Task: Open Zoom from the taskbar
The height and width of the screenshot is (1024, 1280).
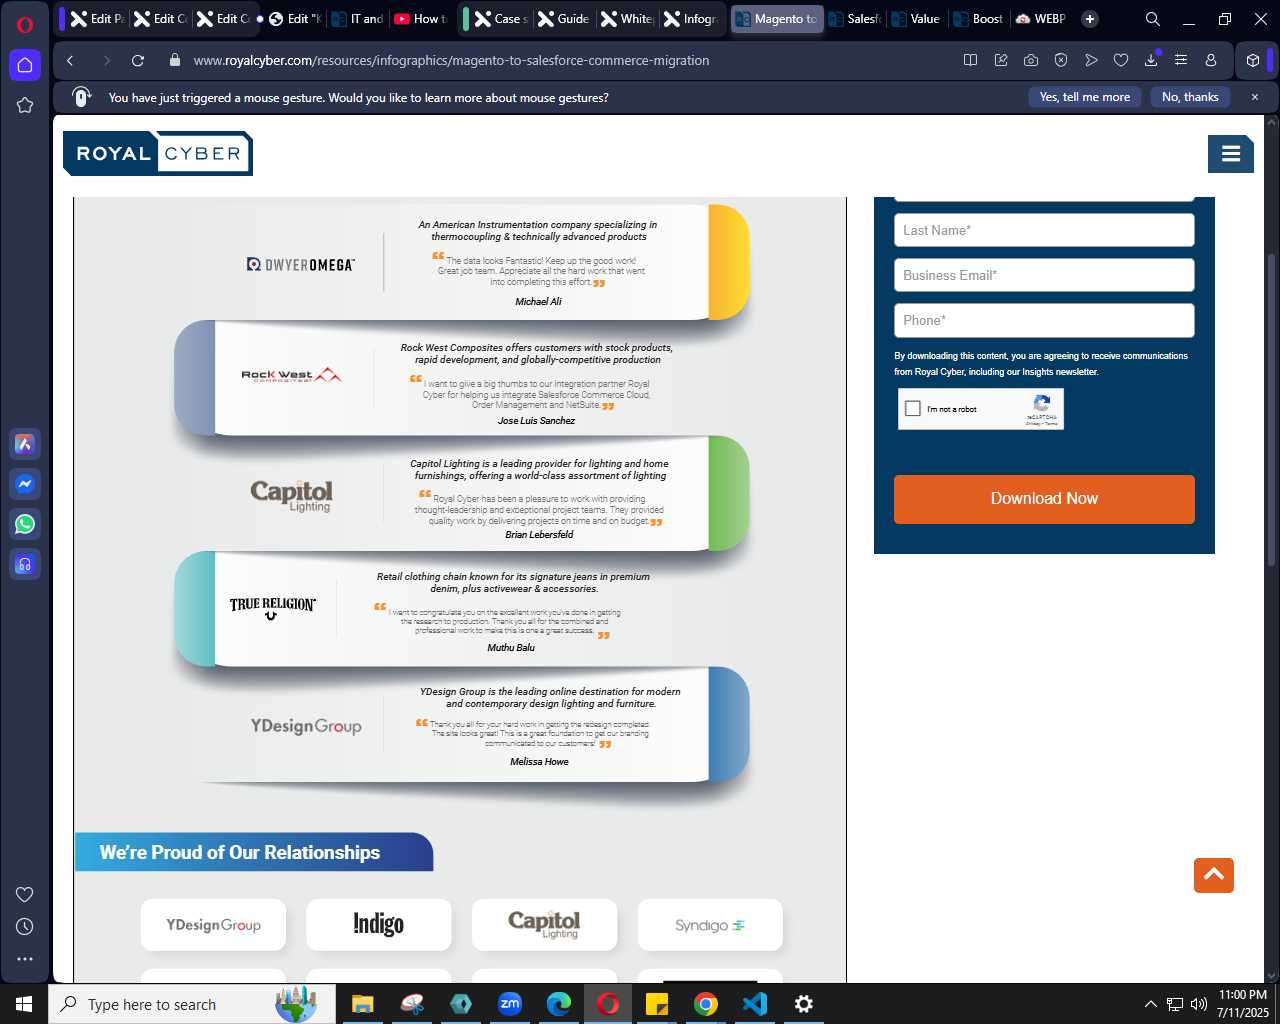Action: [x=510, y=1004]
